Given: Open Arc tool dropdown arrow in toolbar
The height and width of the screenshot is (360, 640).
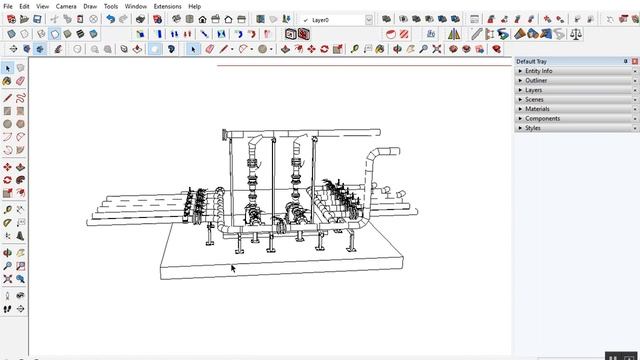Looking at the screenshot, I should point(251,49).
